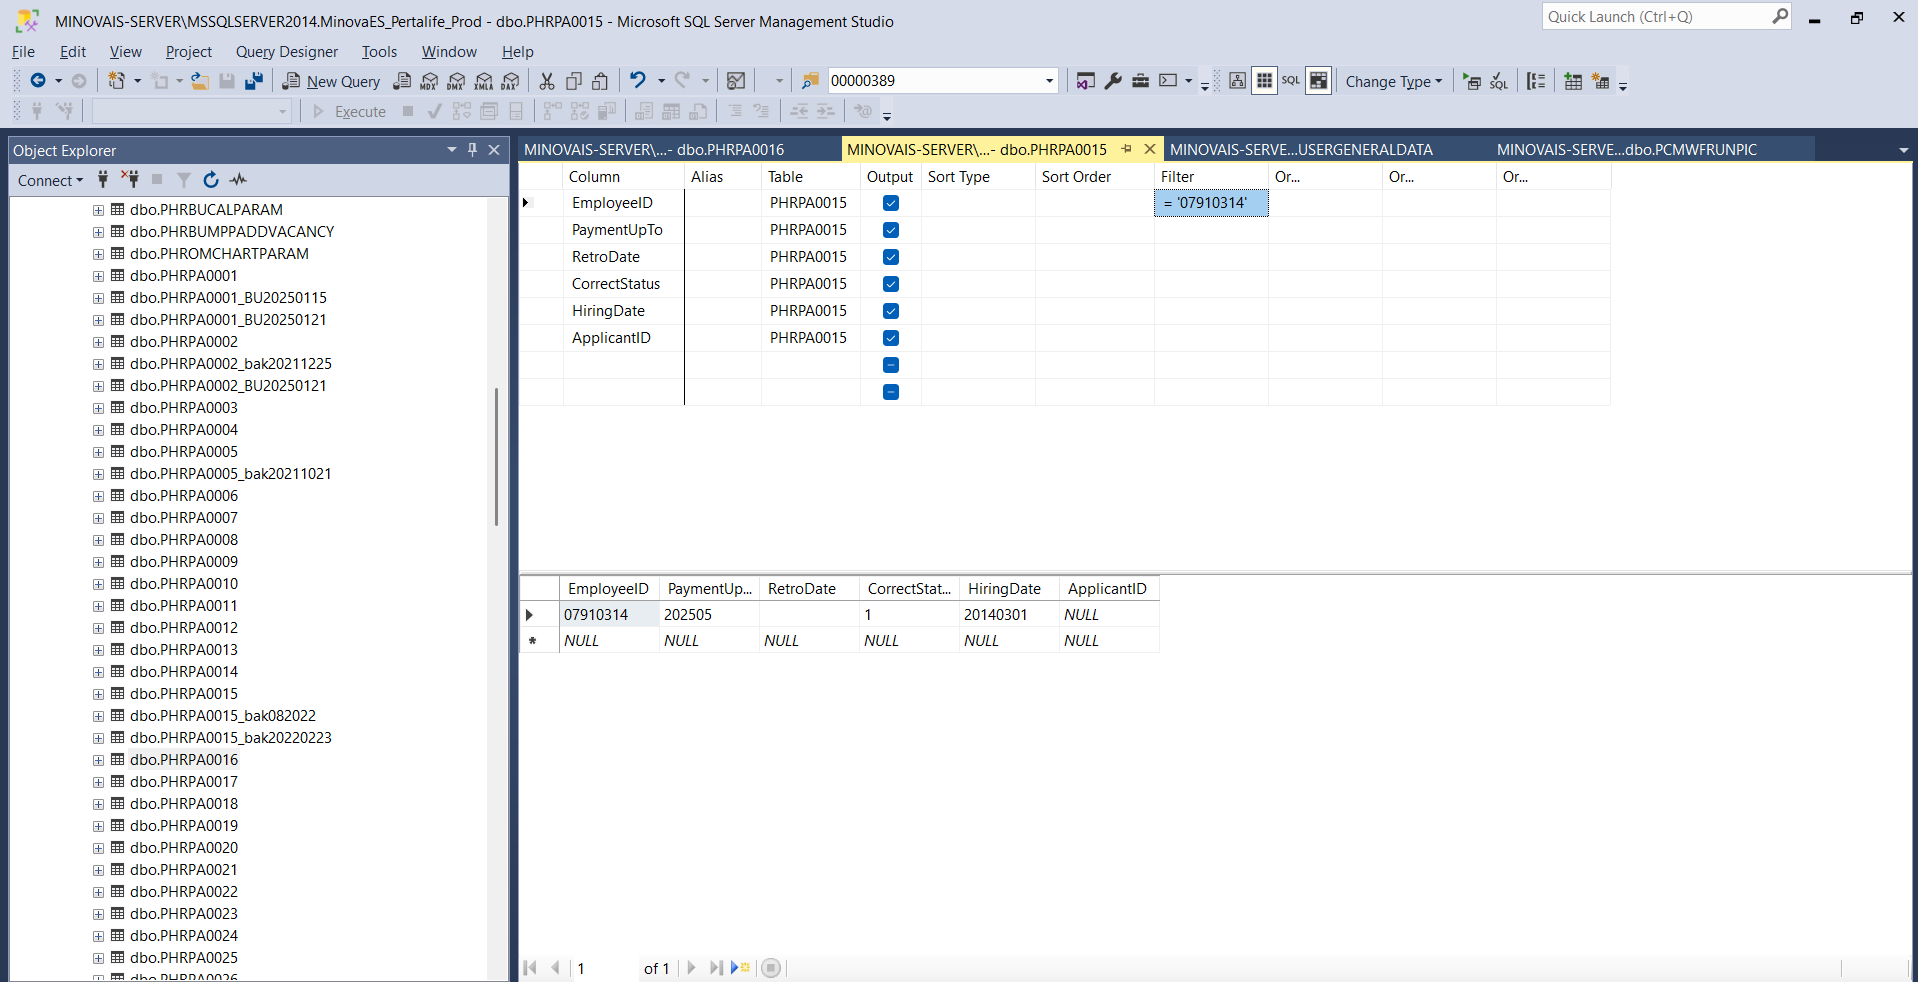This screenshot has width=1918, height=982.
Task: Click the MDX query icon
Action: click(x=429, y=81)
